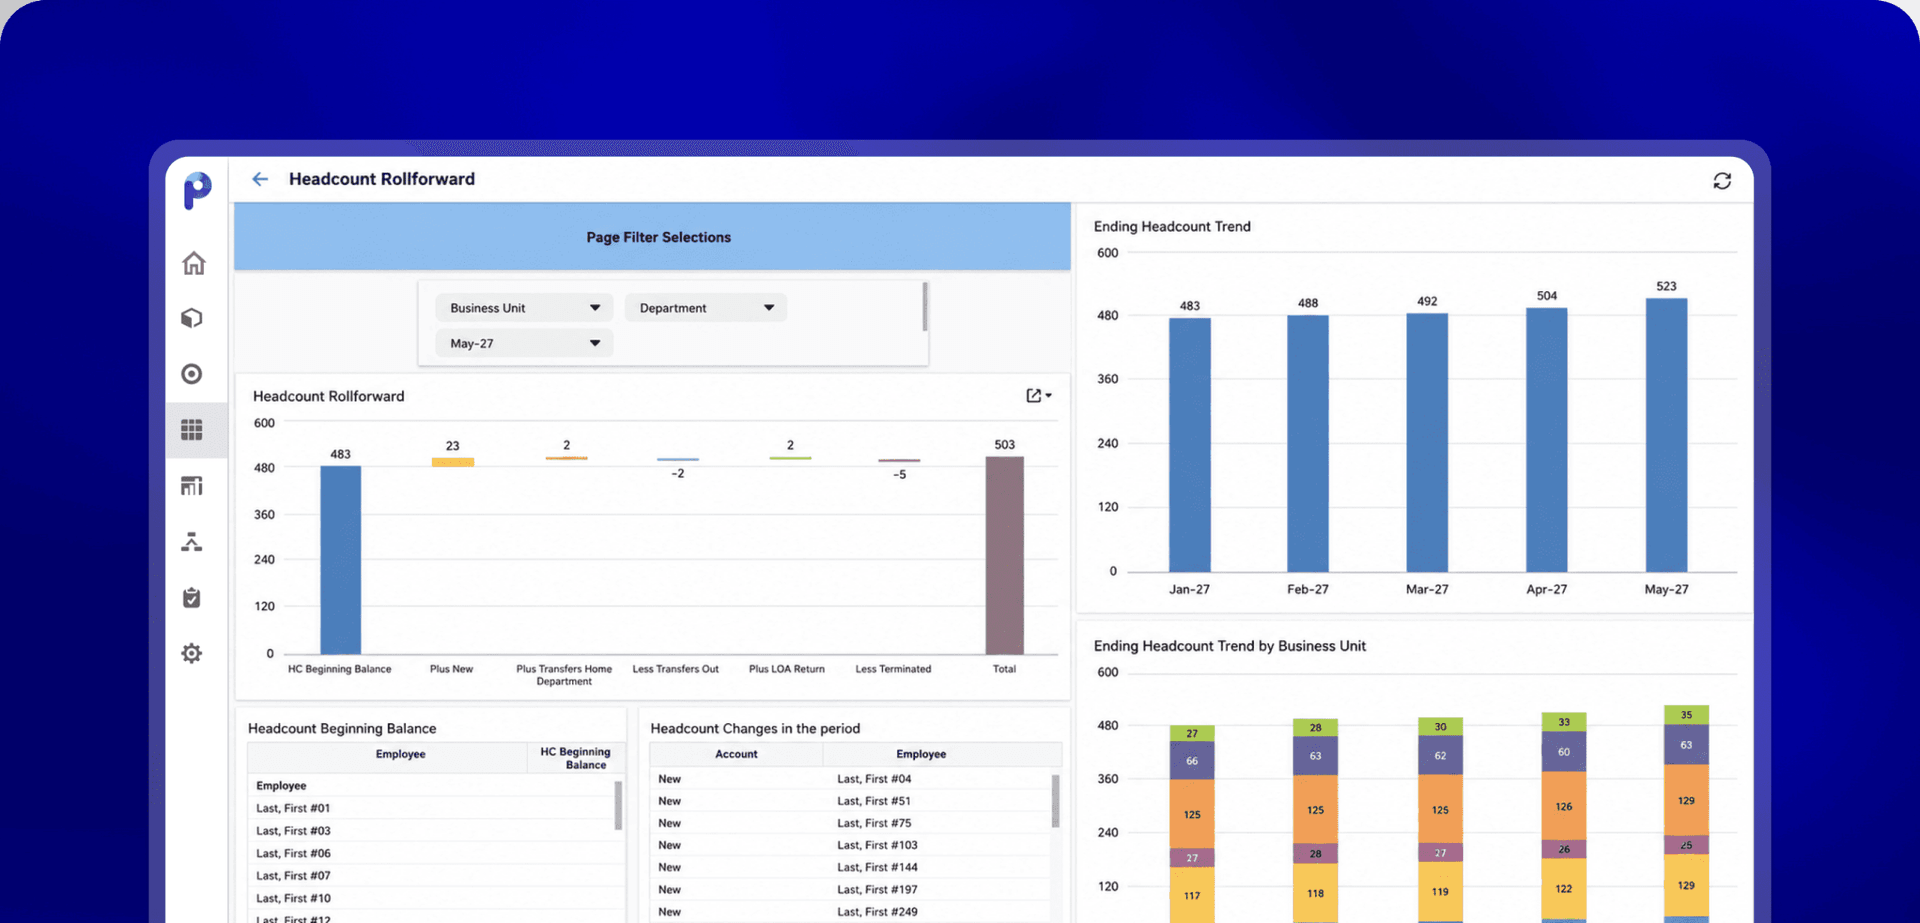The height and width of the screenshot is (923, 1920).
Task: Click 'Last, First #04' in Headcount Changes
Action: click(874, 779)
